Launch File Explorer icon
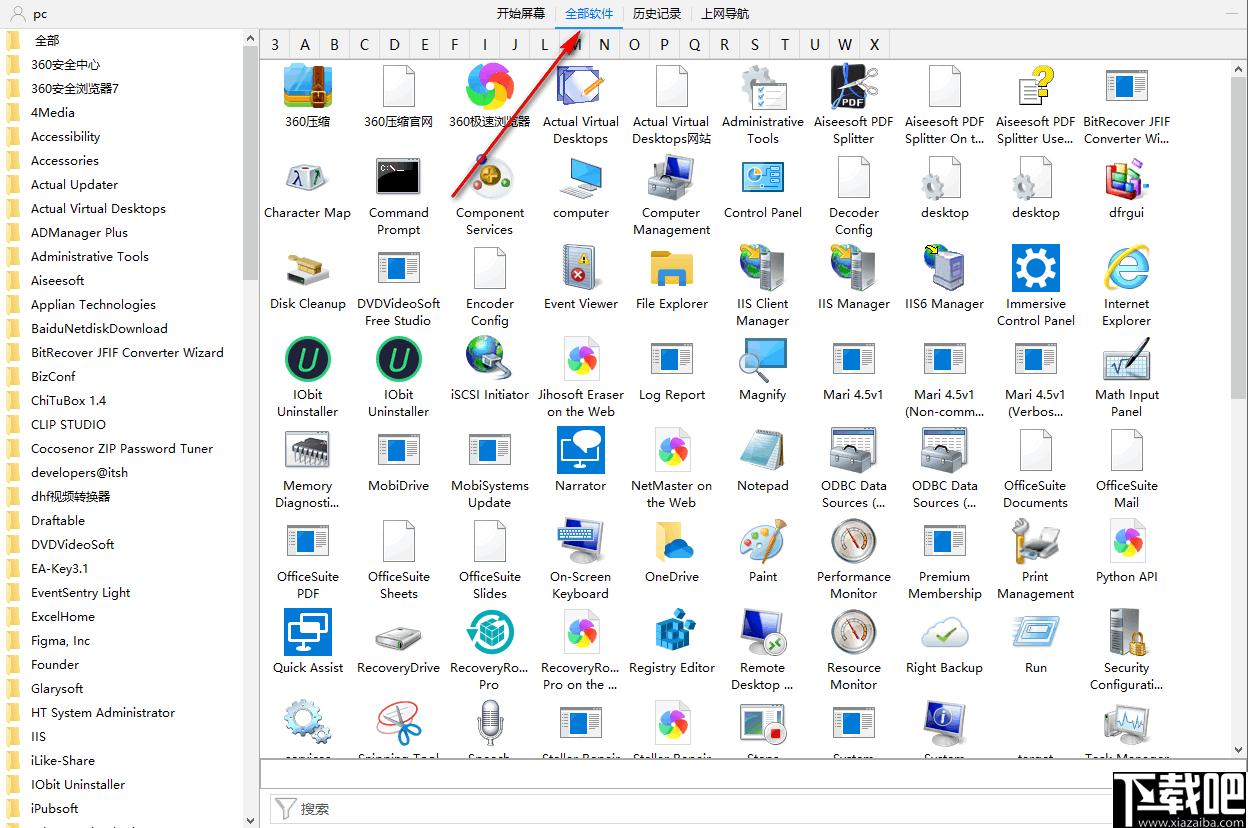 pyautogui.click(x=672, y=268)
